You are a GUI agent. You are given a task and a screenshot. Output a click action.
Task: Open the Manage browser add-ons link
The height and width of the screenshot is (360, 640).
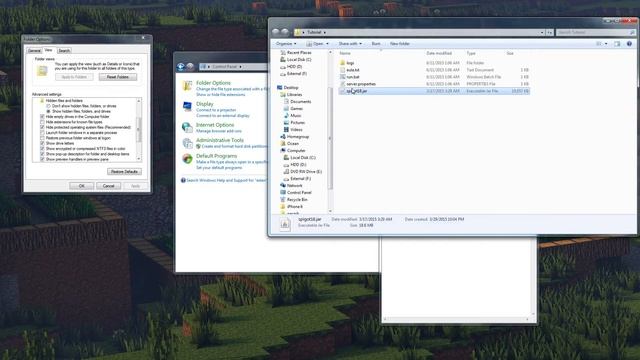coord(219,131)
